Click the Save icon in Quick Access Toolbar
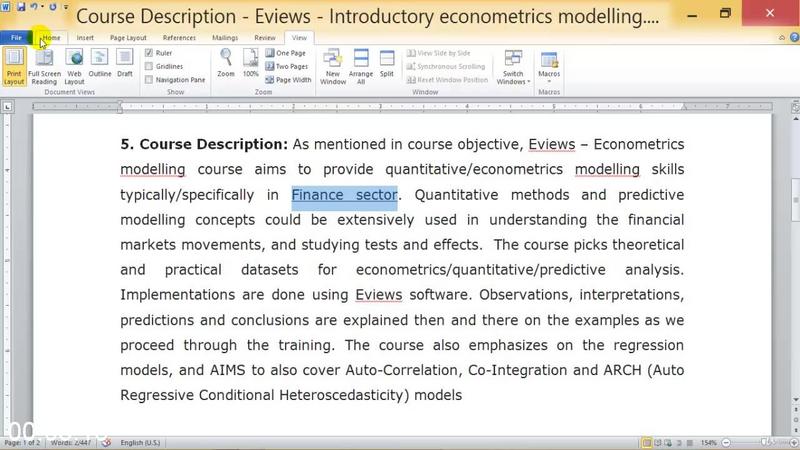This screenshot has height=450, width=800. 21,7
